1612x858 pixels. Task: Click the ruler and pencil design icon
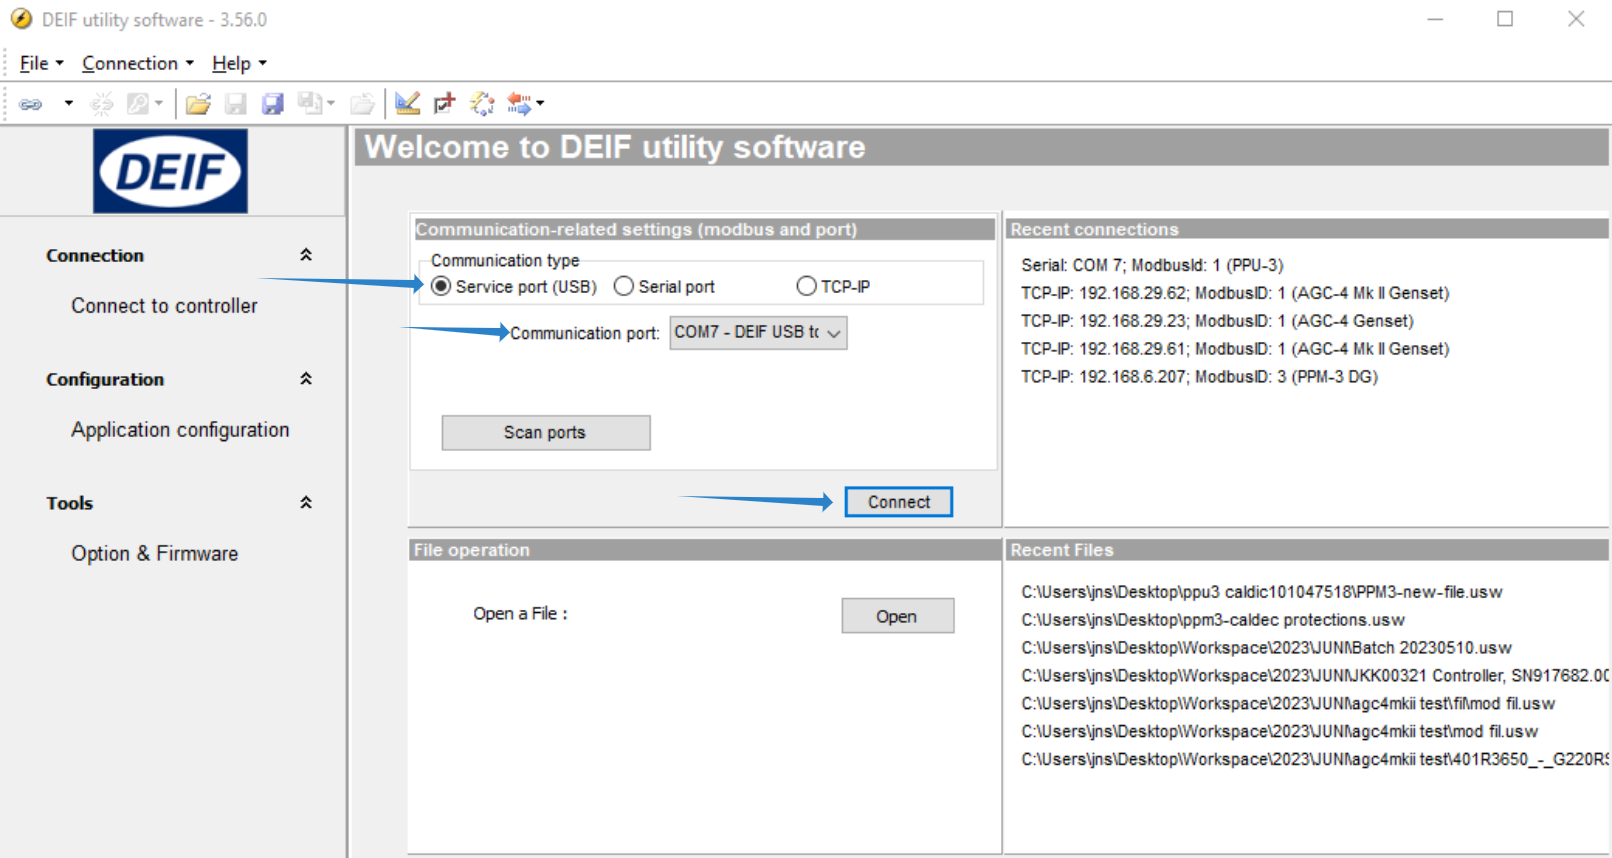pos(407,103)
